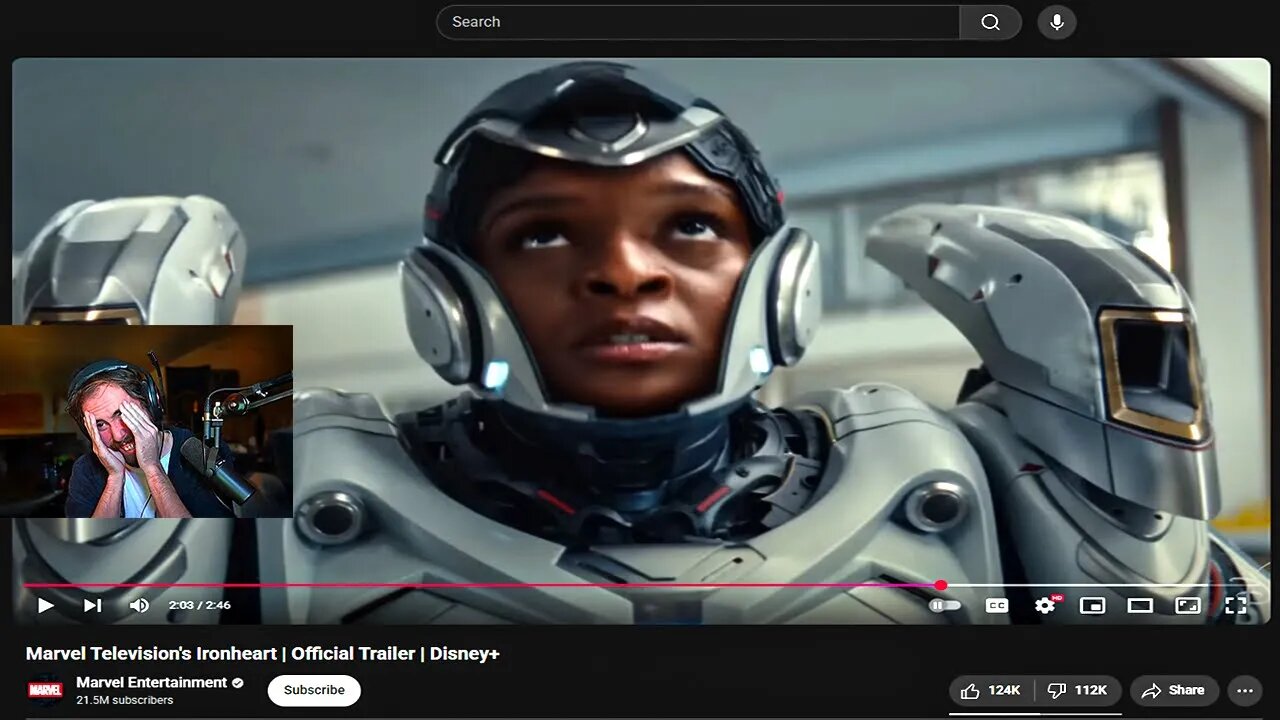Switch to theater mode

pyautogui.click(x=1140, y=605)
